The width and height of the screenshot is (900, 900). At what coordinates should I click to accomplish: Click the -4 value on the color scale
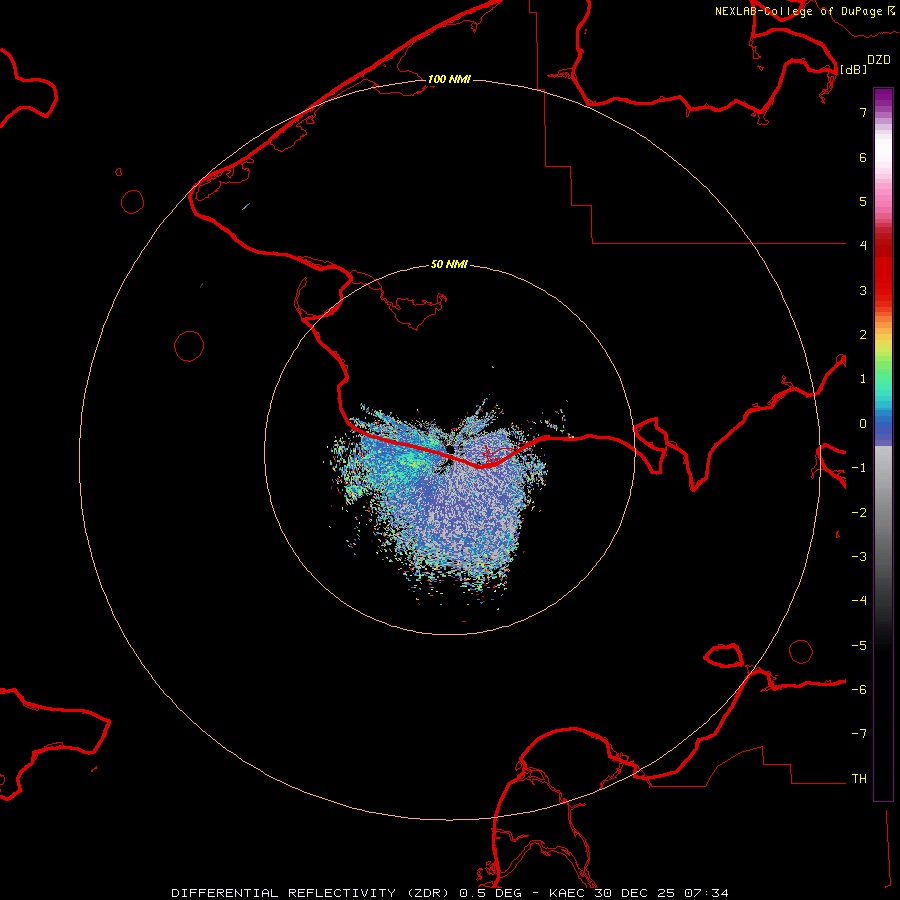(859, 600)
